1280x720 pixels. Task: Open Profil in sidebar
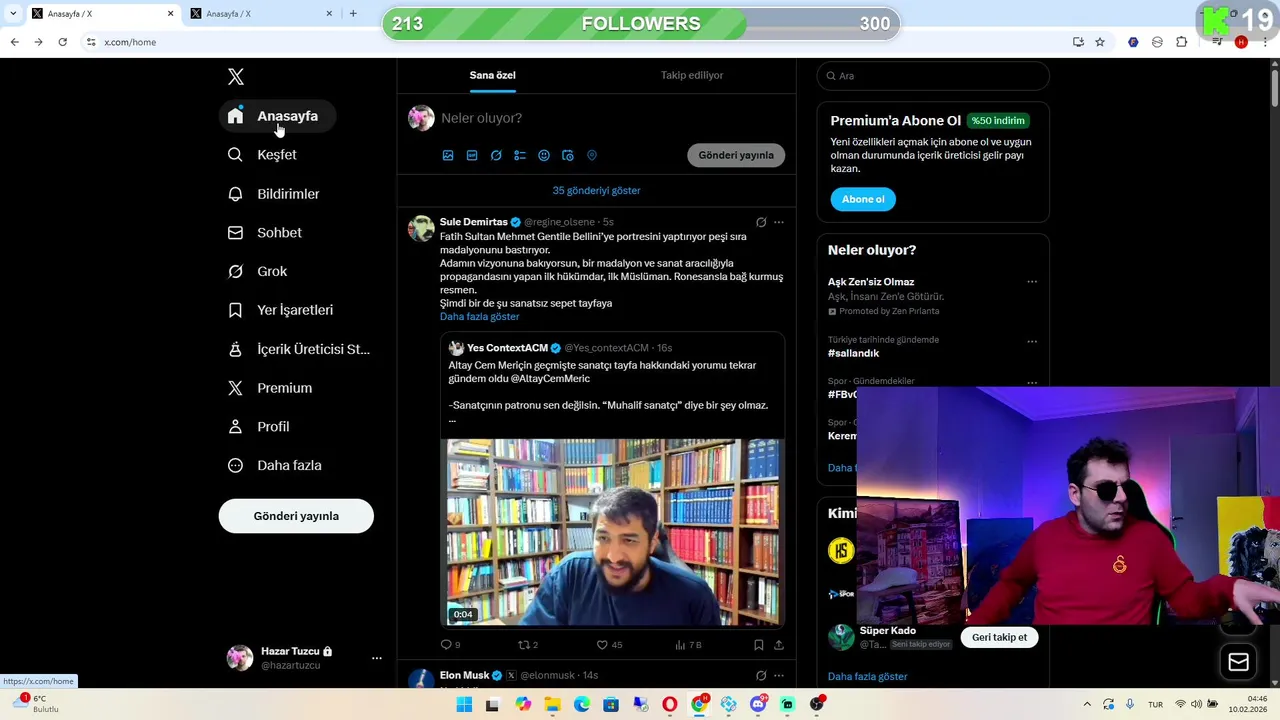[x=260, y=427]
